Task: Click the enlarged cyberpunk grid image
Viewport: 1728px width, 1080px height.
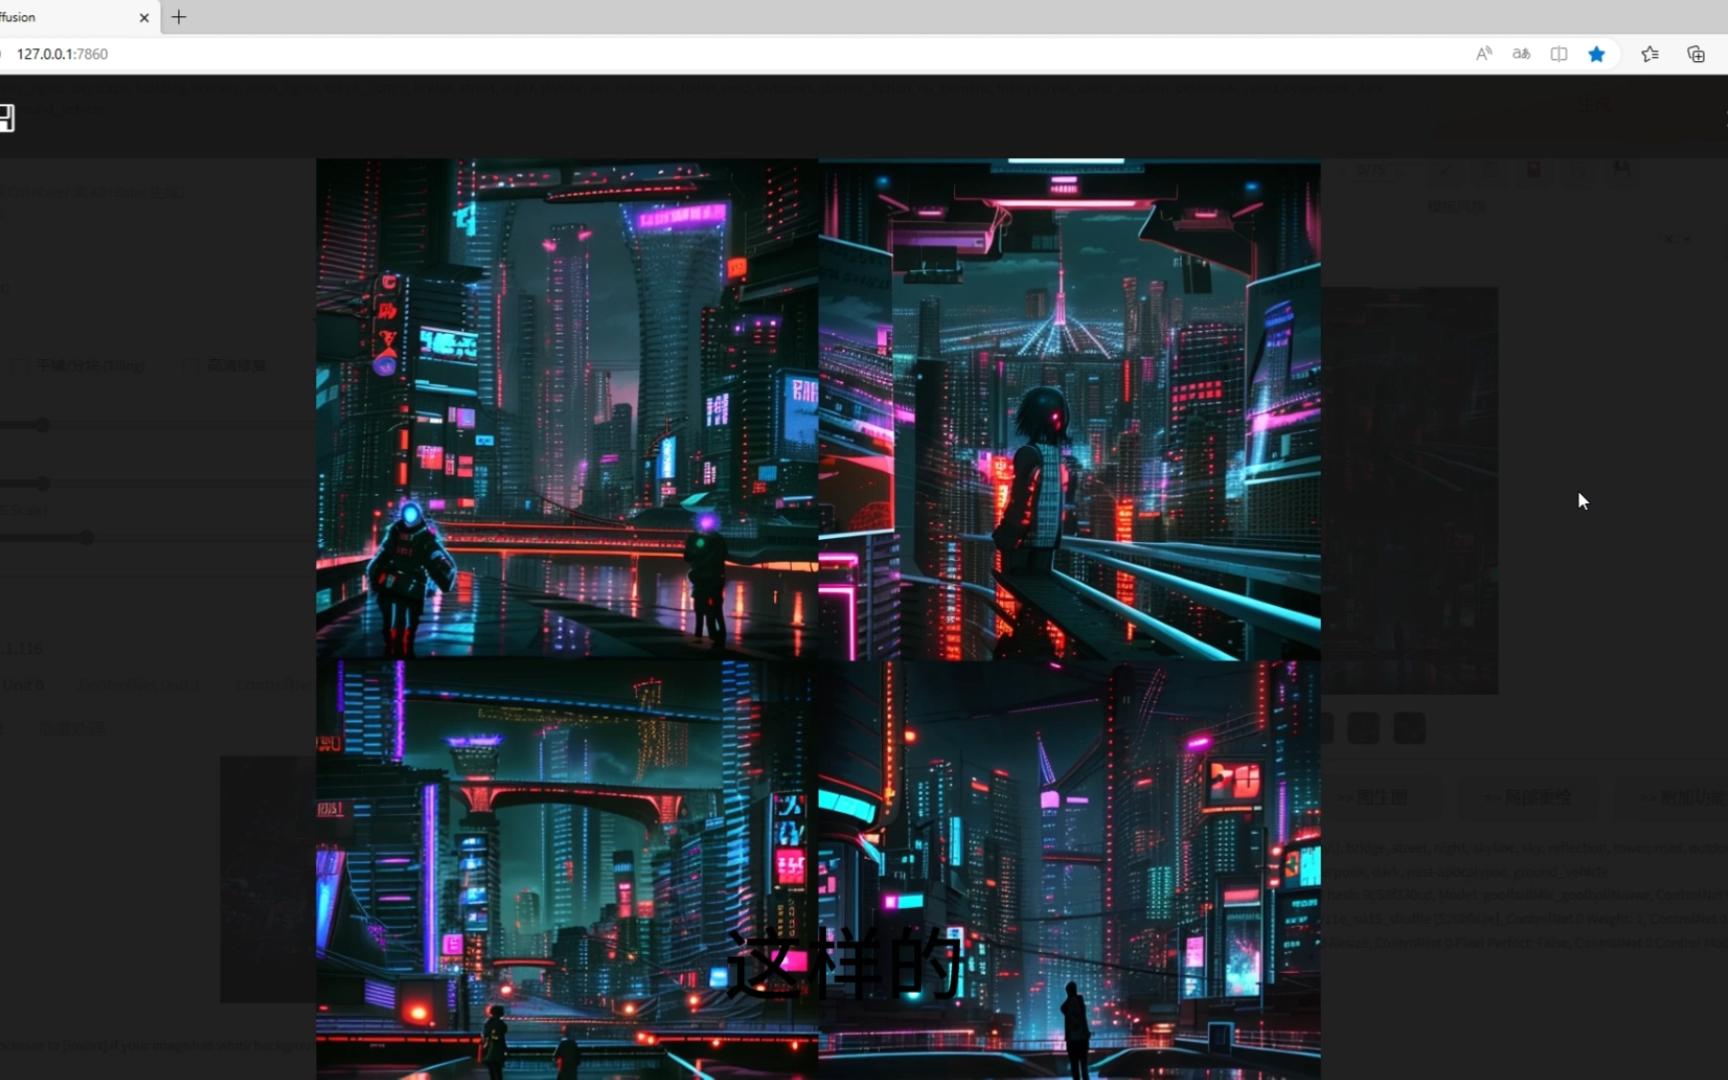Action: pyautogui.click(x=818, y=619)
